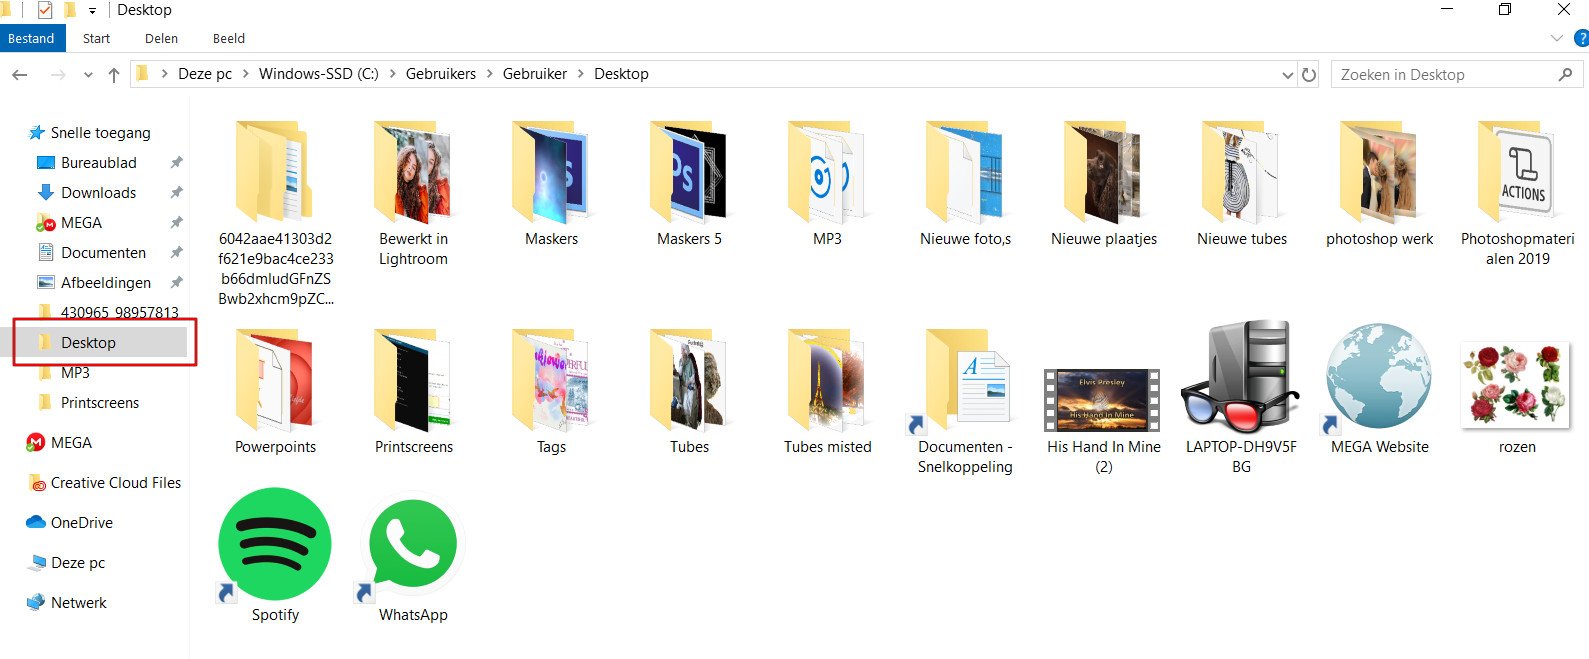Click the refresh icon beside address bar
The height and width of the screenshot is (659, 1589).
click(1309, 74)
